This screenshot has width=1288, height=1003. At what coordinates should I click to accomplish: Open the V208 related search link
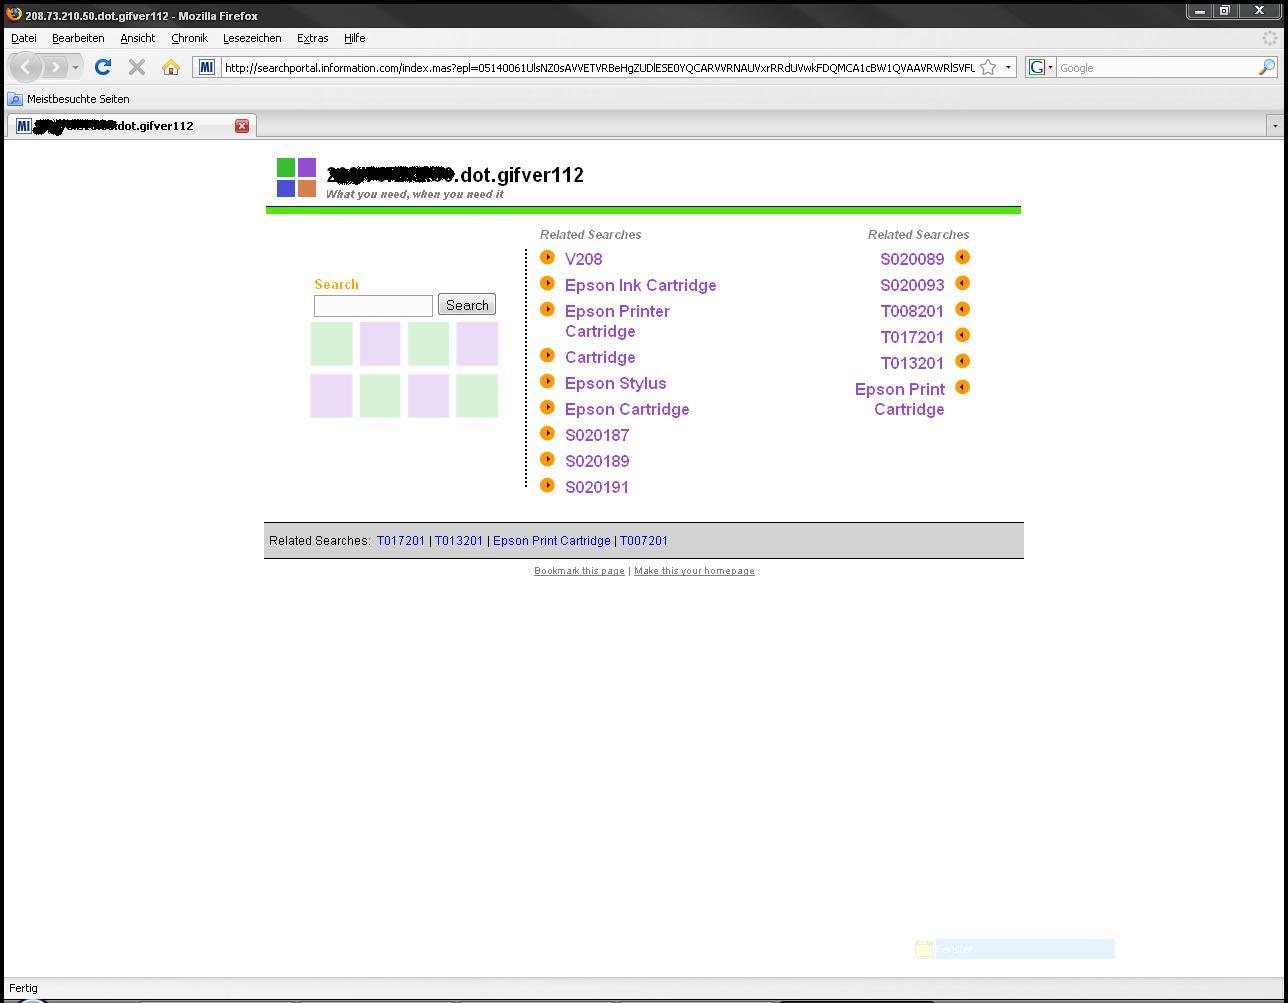[x=584, y=259]
